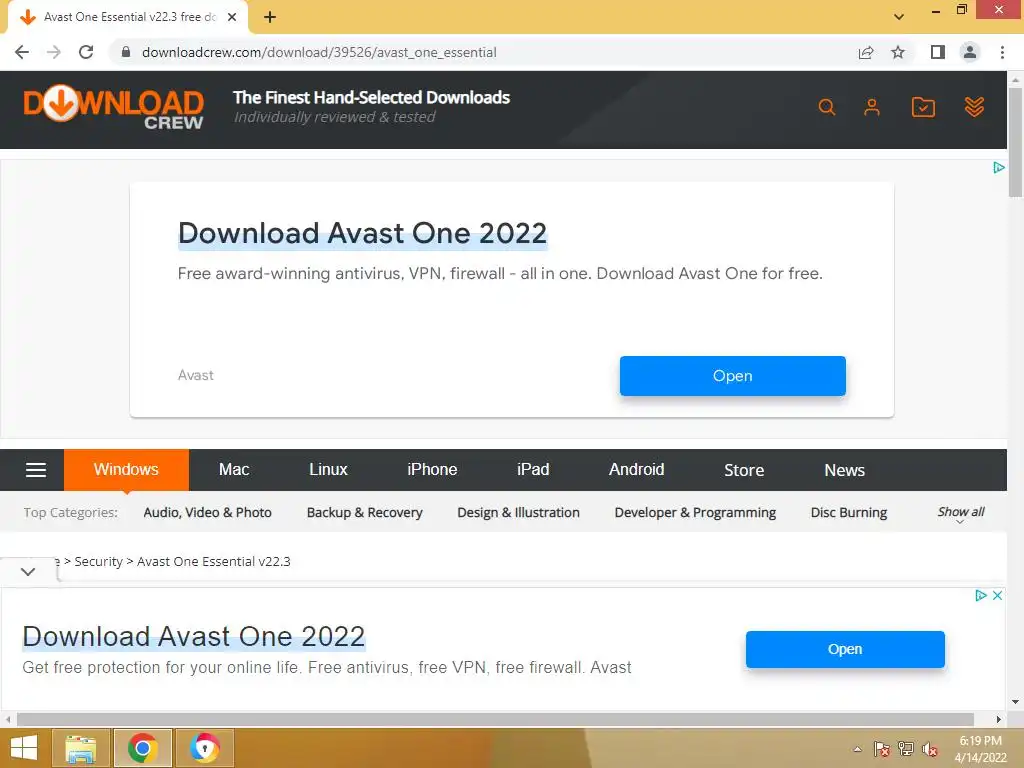Open the tab search dropdown arrow
This screenshot has width=1024, height=768.
899,17
